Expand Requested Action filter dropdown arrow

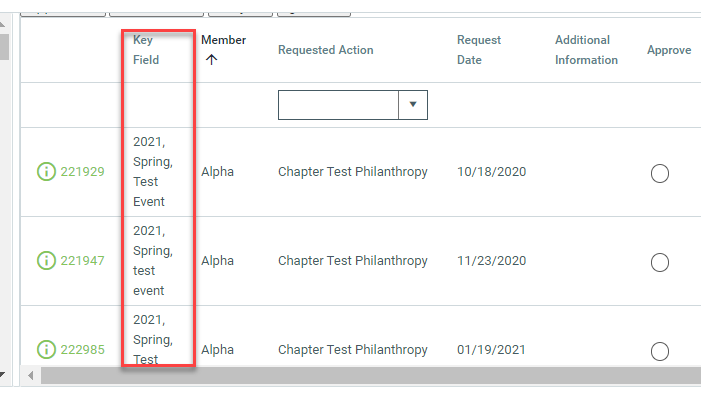click(413, 105)
